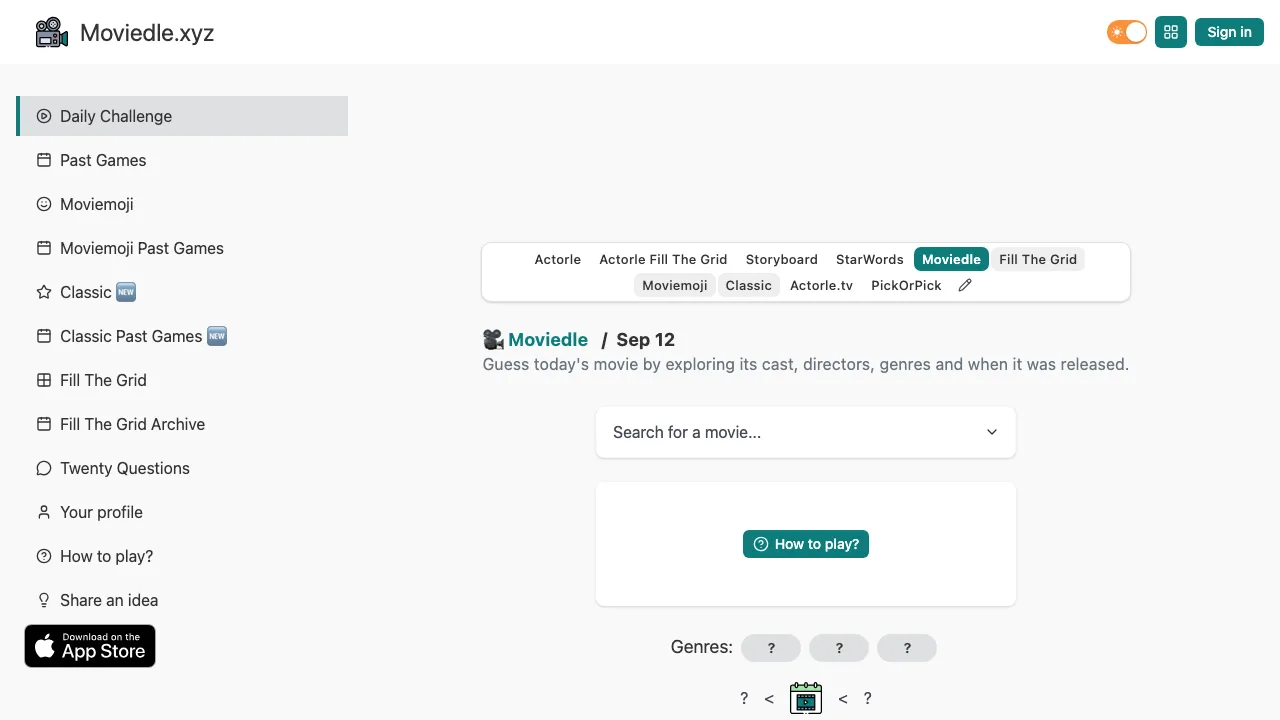
Task: Click the Moviedle heading link
Action: click(548, 340)
